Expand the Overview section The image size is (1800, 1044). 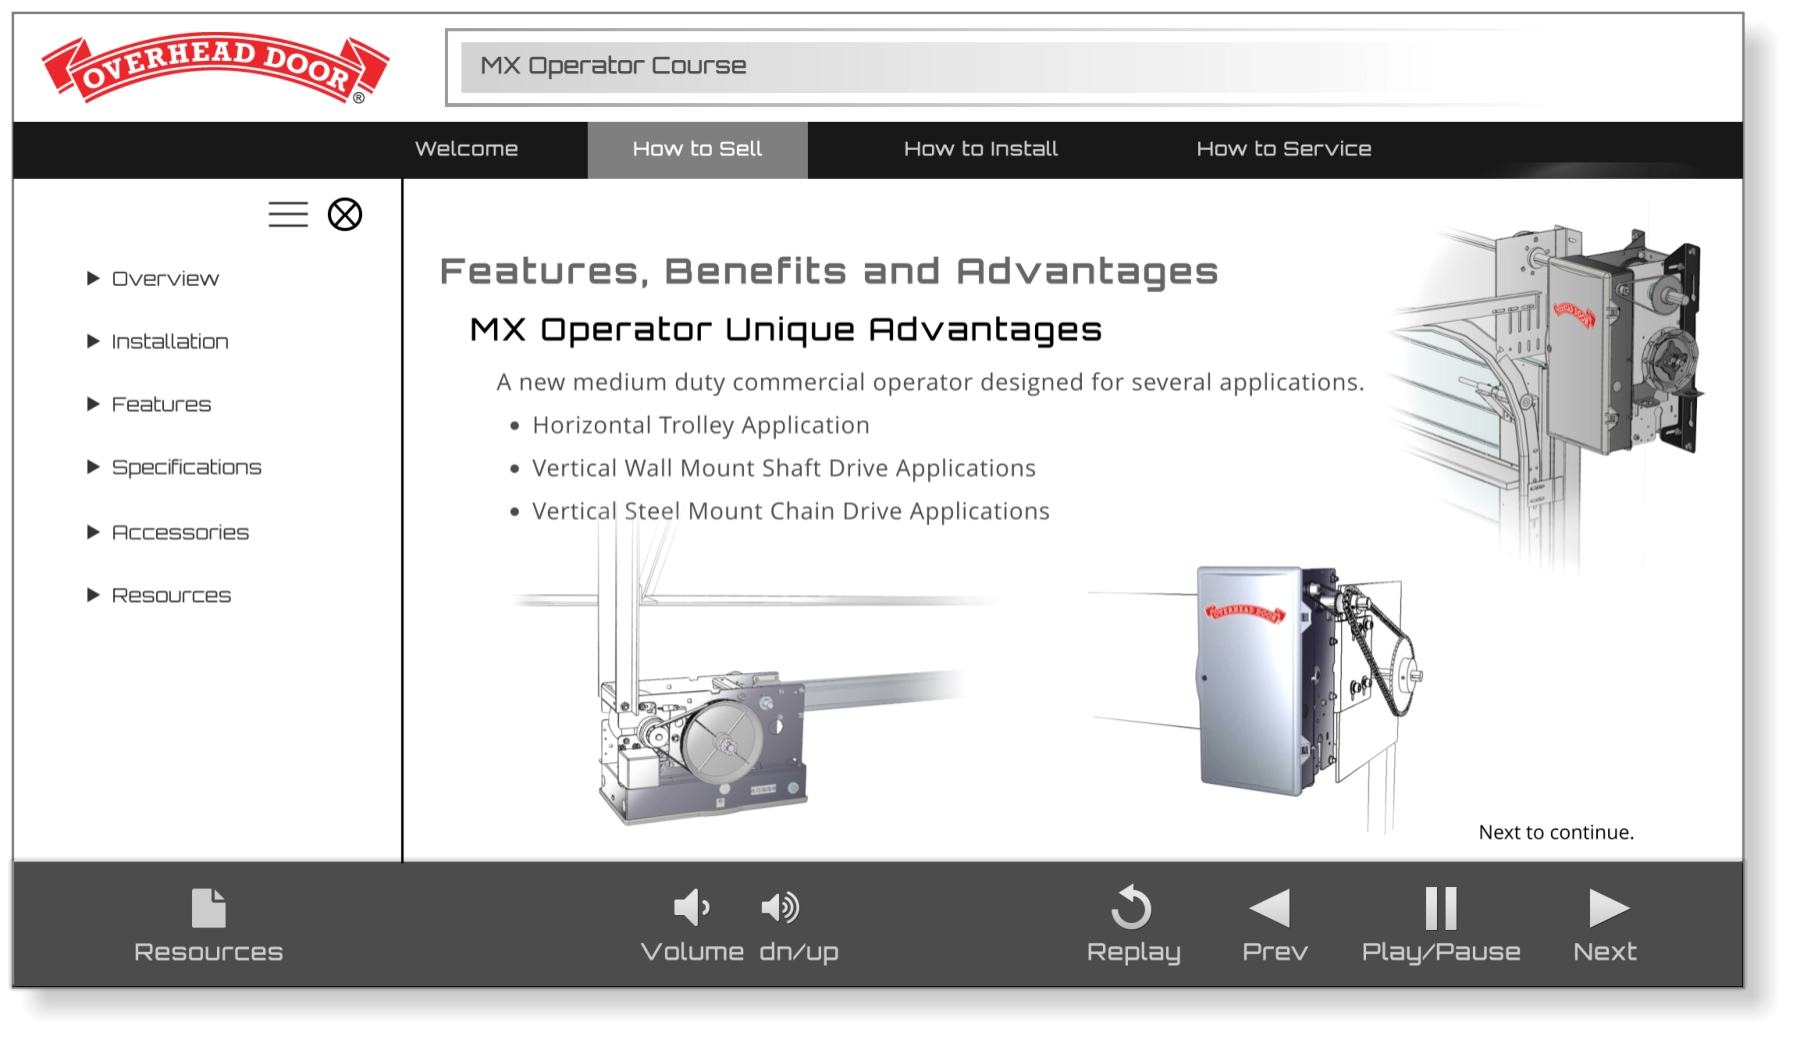pos(165,279)
